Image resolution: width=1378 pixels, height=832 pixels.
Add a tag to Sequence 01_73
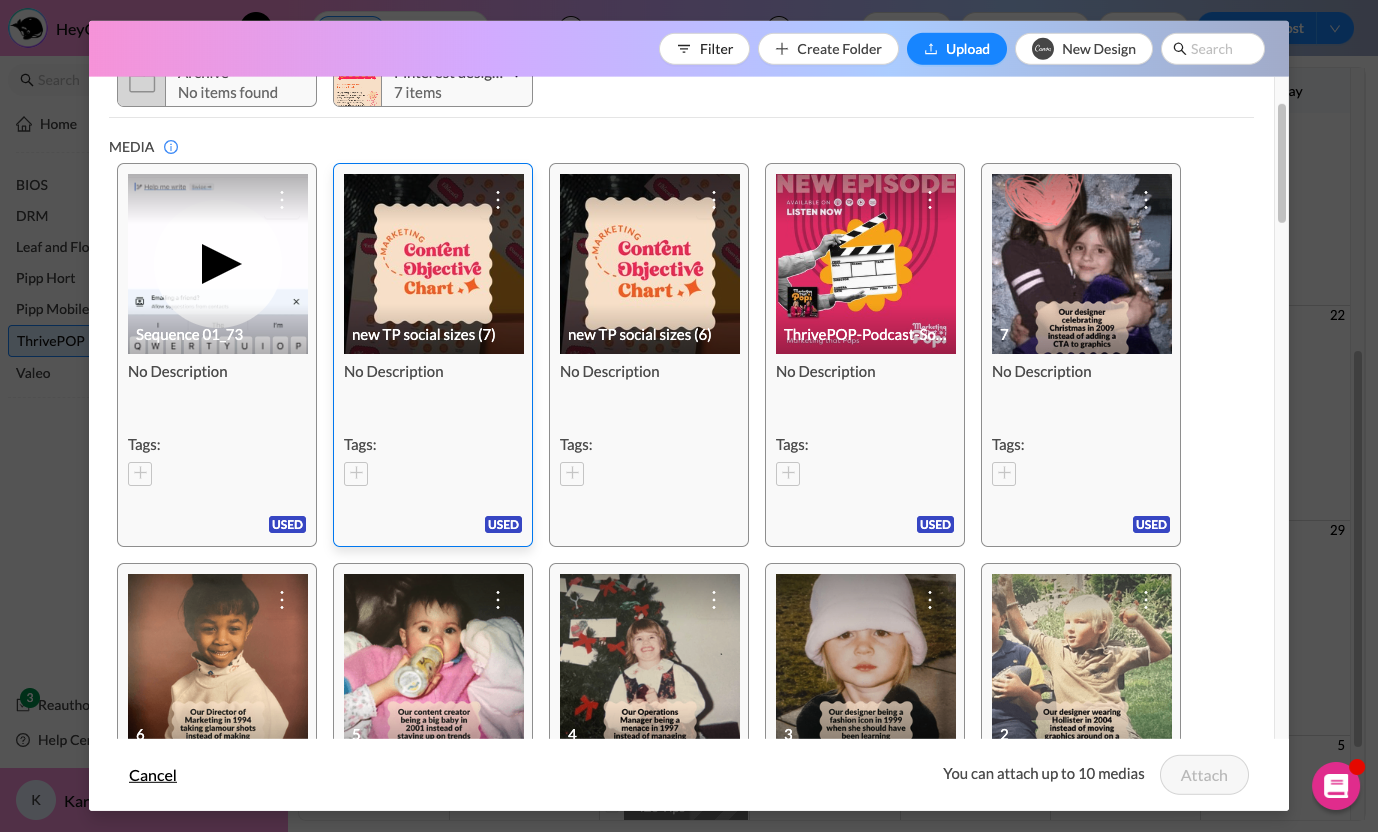point(140,474)
